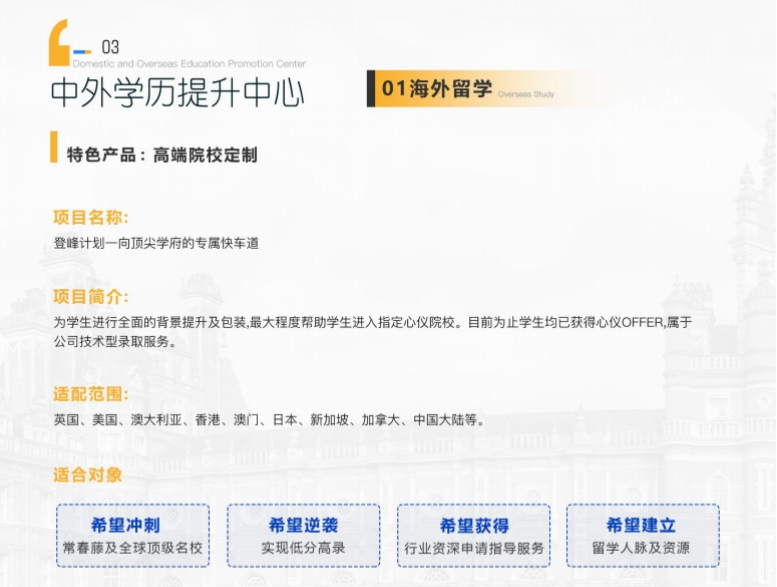
Task: Click the 03 page number
Action: (110, 48)
